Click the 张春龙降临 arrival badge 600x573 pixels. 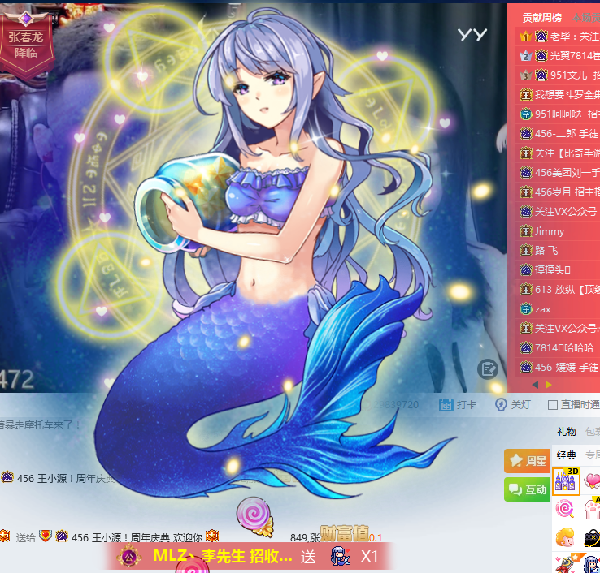[x=26, y=44]
